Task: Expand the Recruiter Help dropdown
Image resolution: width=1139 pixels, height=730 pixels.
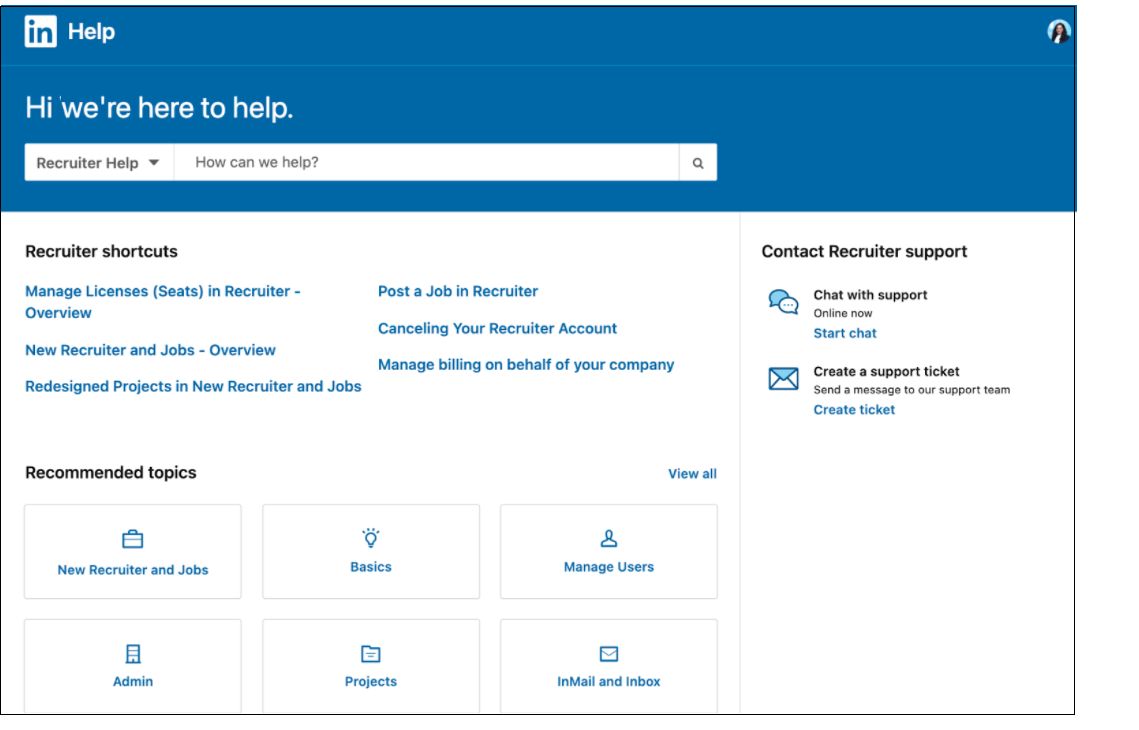Action: pyautogui.click(x=99, y=163)
